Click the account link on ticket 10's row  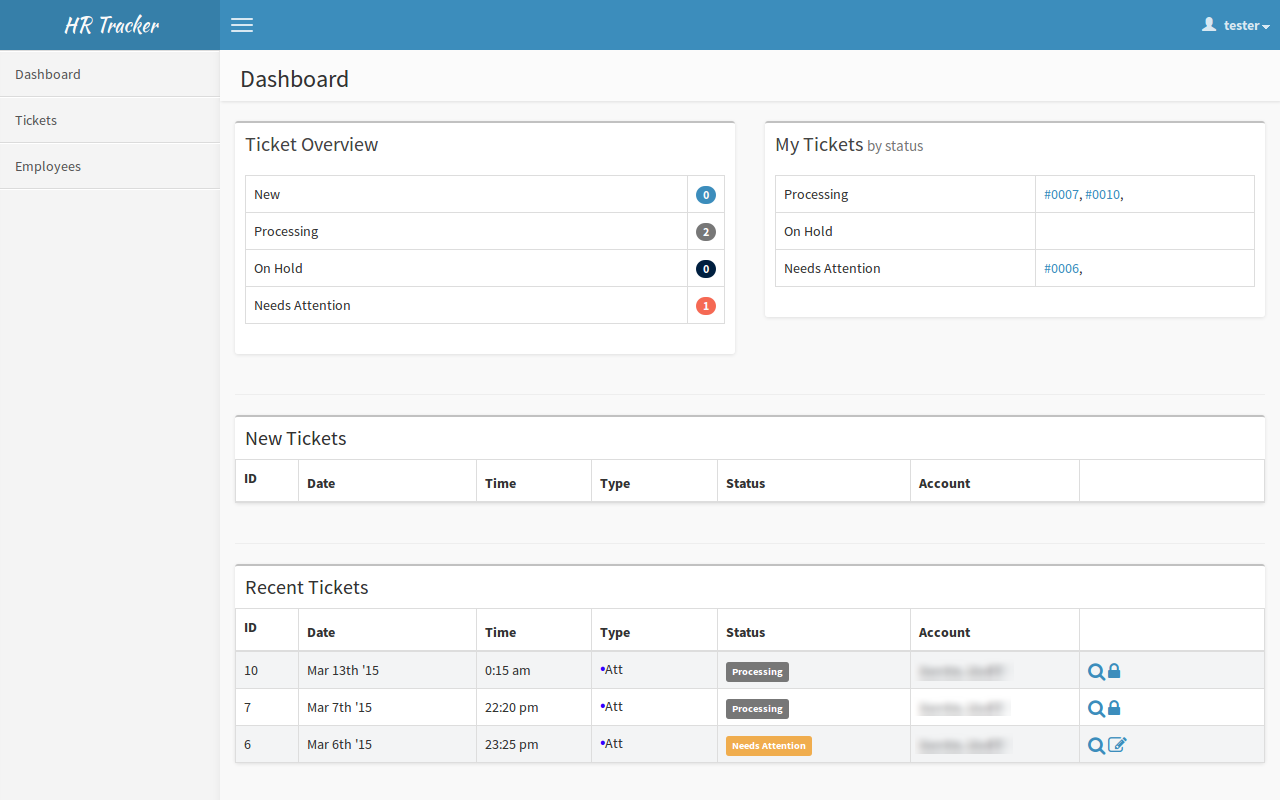click(962, 671)
